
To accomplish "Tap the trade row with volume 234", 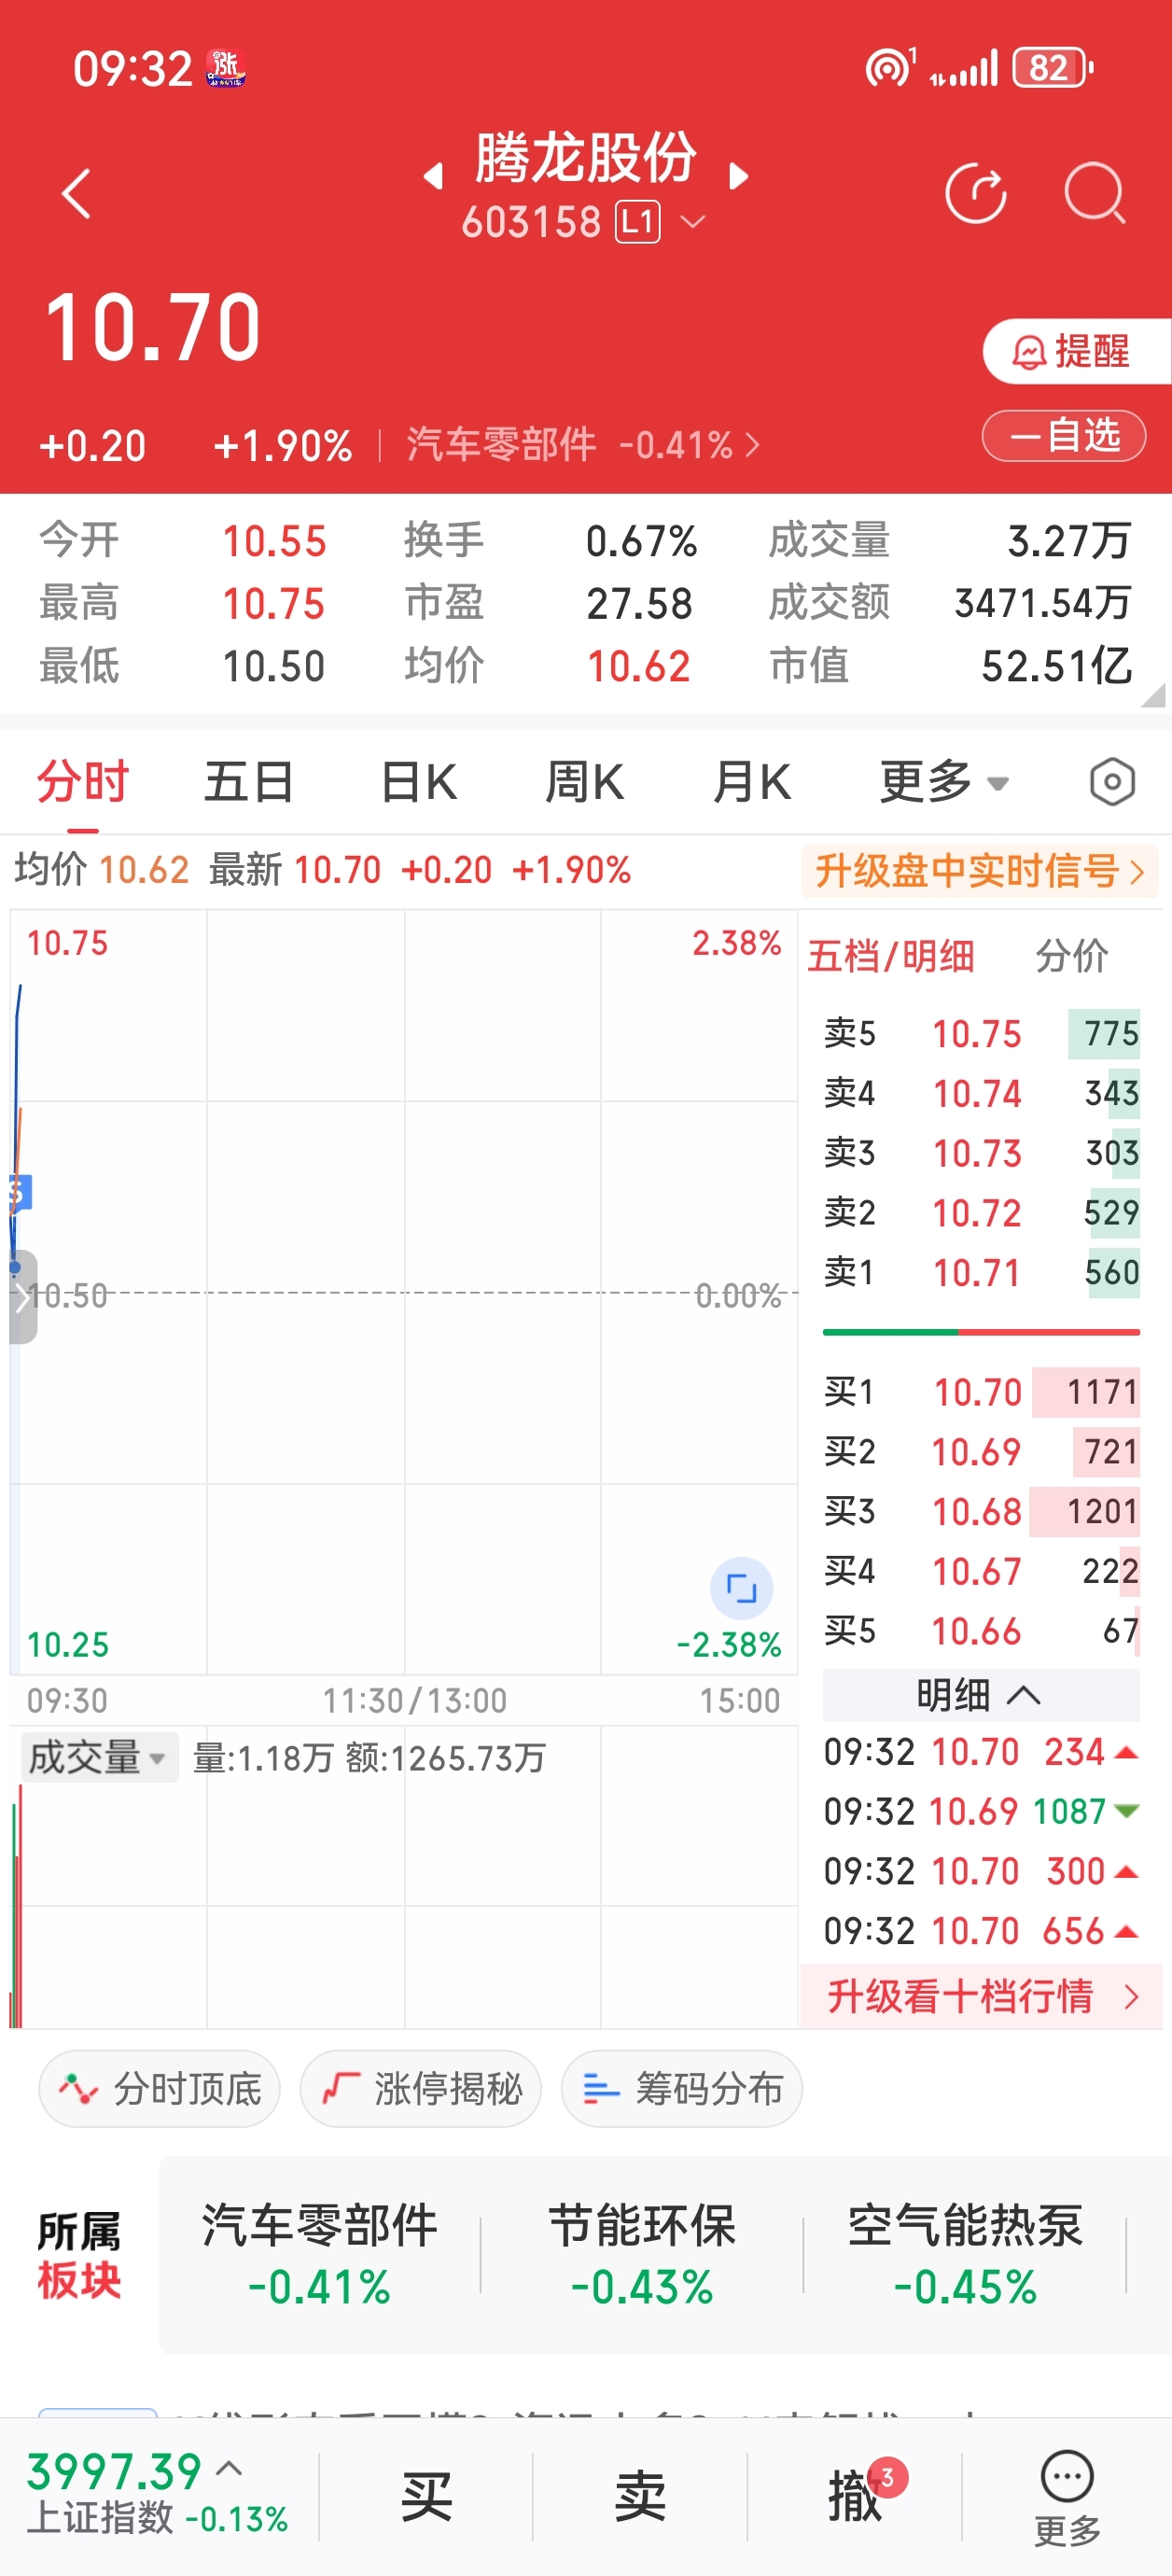I will coord(981,1752).
